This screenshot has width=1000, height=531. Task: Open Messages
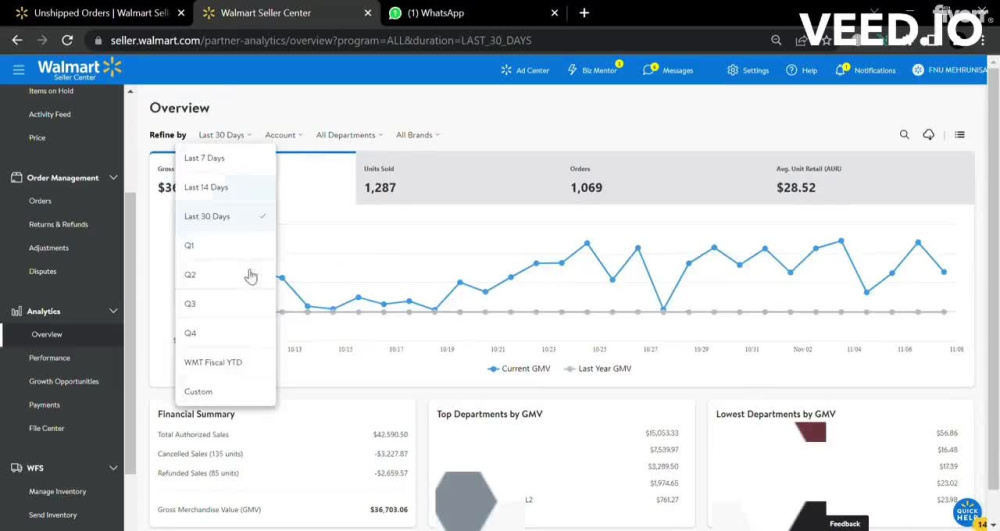point(668,70)
